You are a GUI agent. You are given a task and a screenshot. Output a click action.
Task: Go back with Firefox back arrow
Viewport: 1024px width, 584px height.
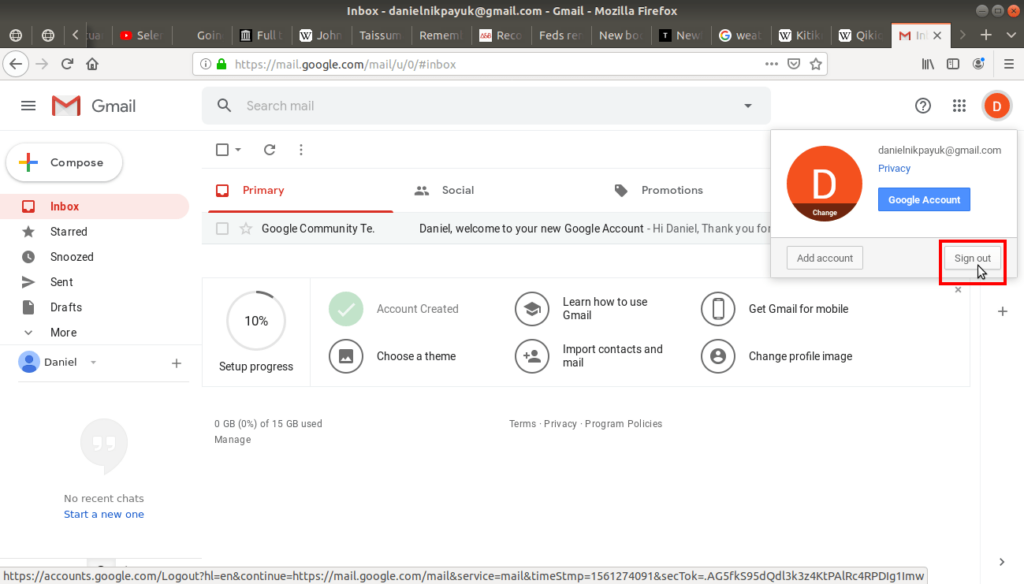[x=16, y=64]
